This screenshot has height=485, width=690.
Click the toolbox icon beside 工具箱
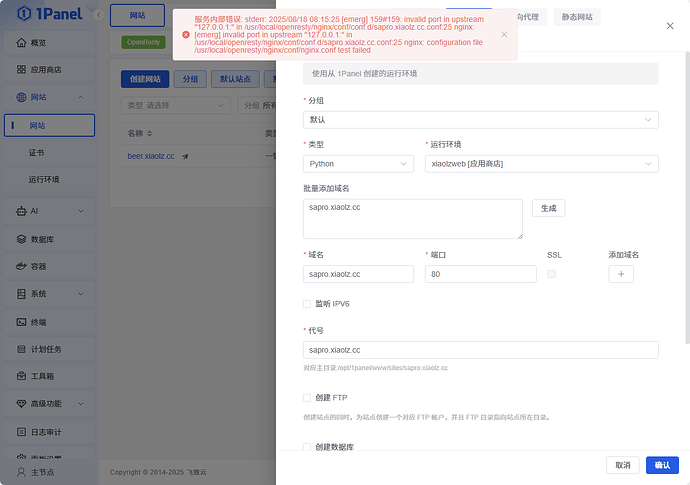pyautogui.click(x=21, y=376)
